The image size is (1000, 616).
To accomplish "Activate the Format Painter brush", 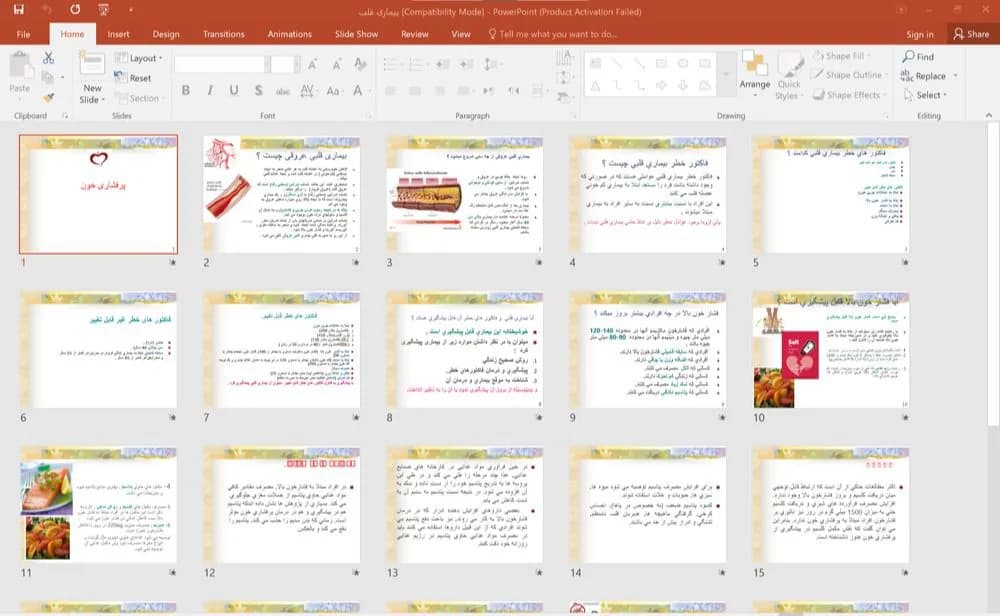I will pos(48,97).
